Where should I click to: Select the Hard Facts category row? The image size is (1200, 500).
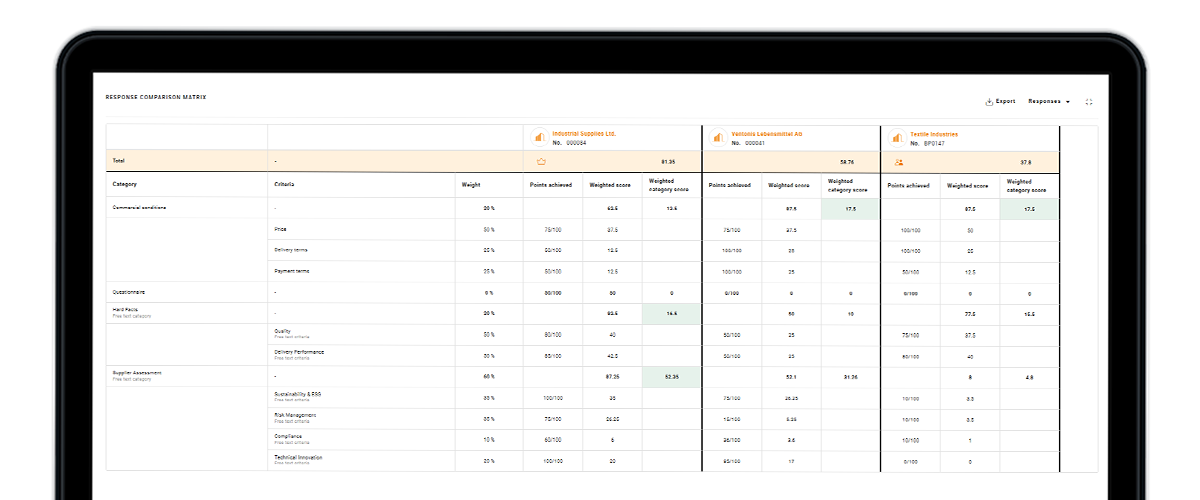coord(126,311)
